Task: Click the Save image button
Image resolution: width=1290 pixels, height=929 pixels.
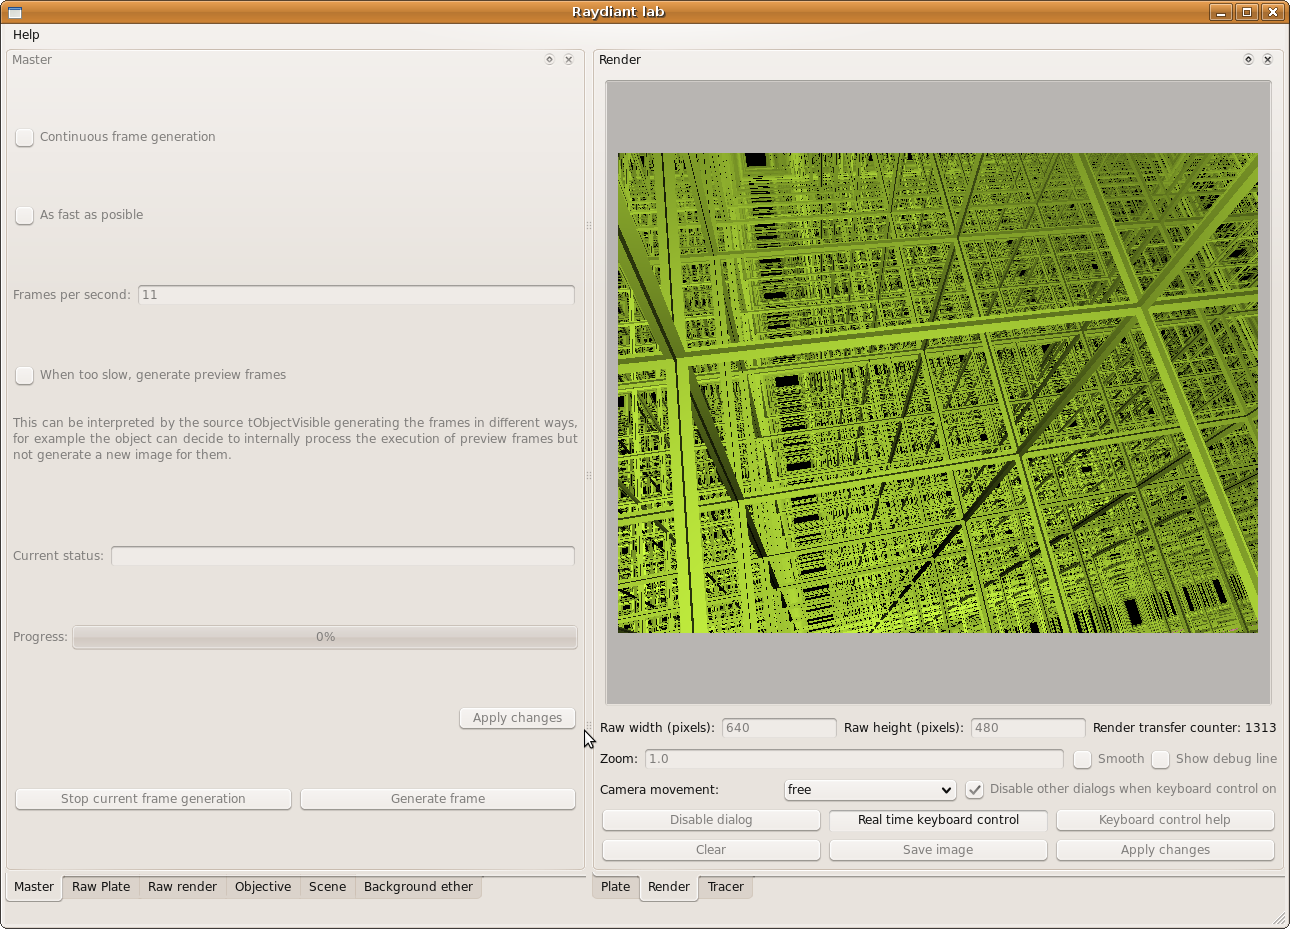Action: (937, 850)
